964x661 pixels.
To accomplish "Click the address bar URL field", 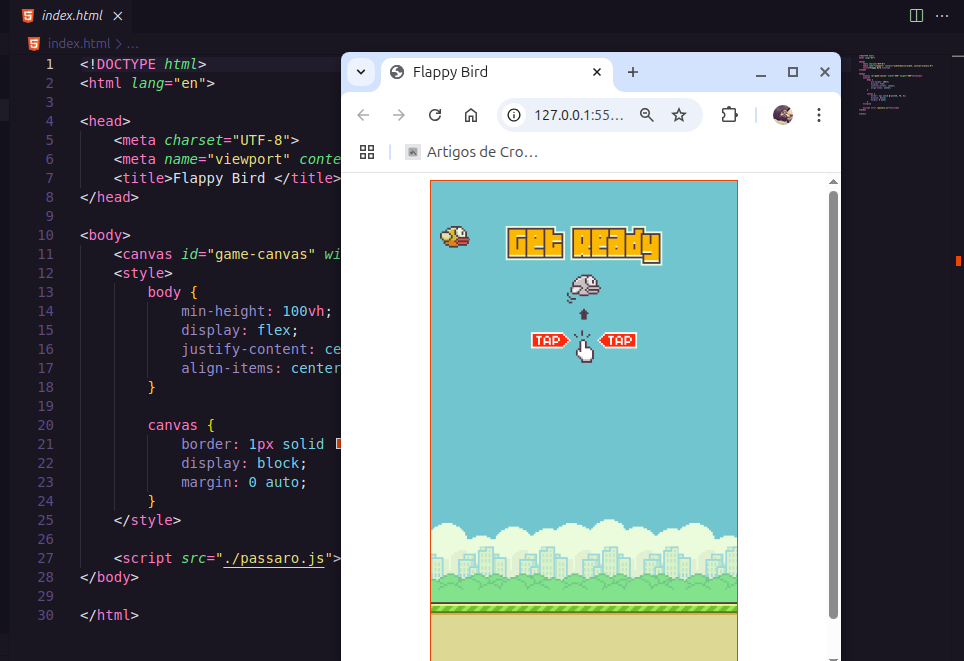I will (579, 115).
